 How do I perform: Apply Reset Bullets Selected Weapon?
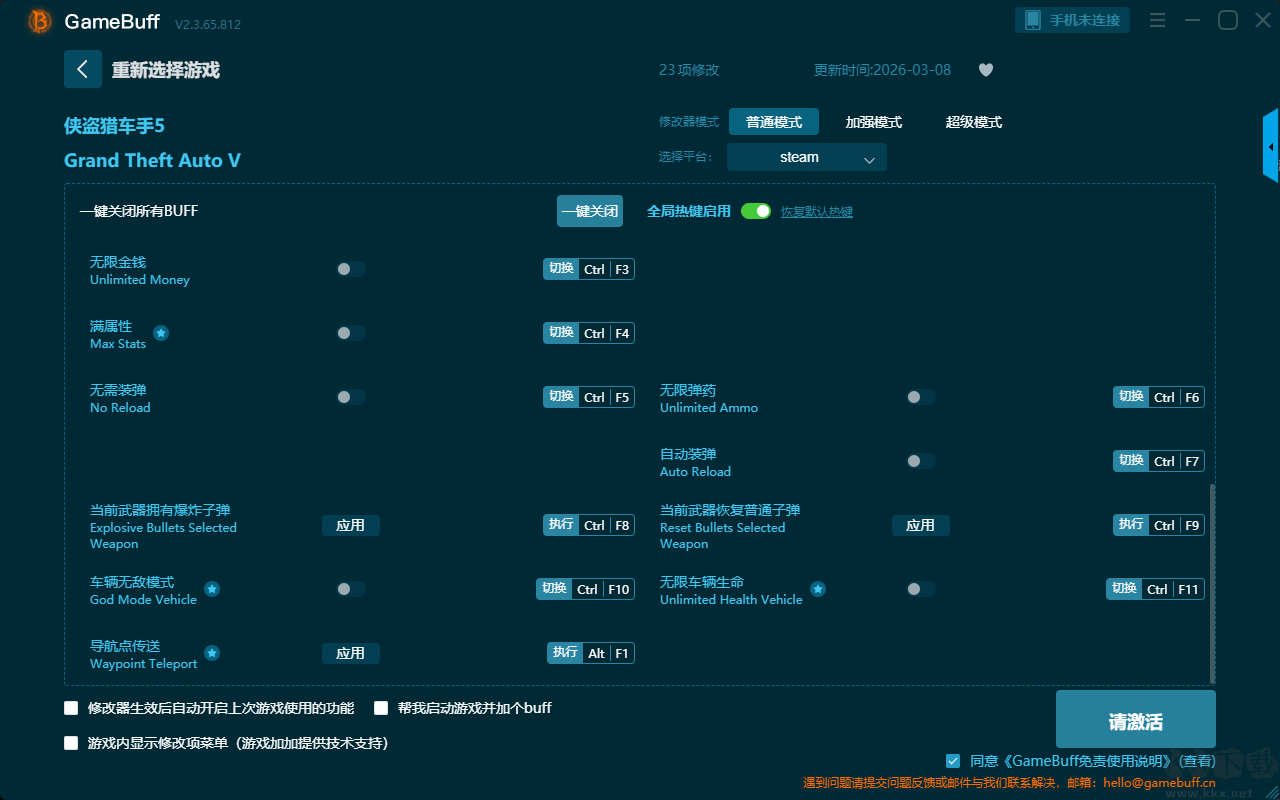[921, 525]
